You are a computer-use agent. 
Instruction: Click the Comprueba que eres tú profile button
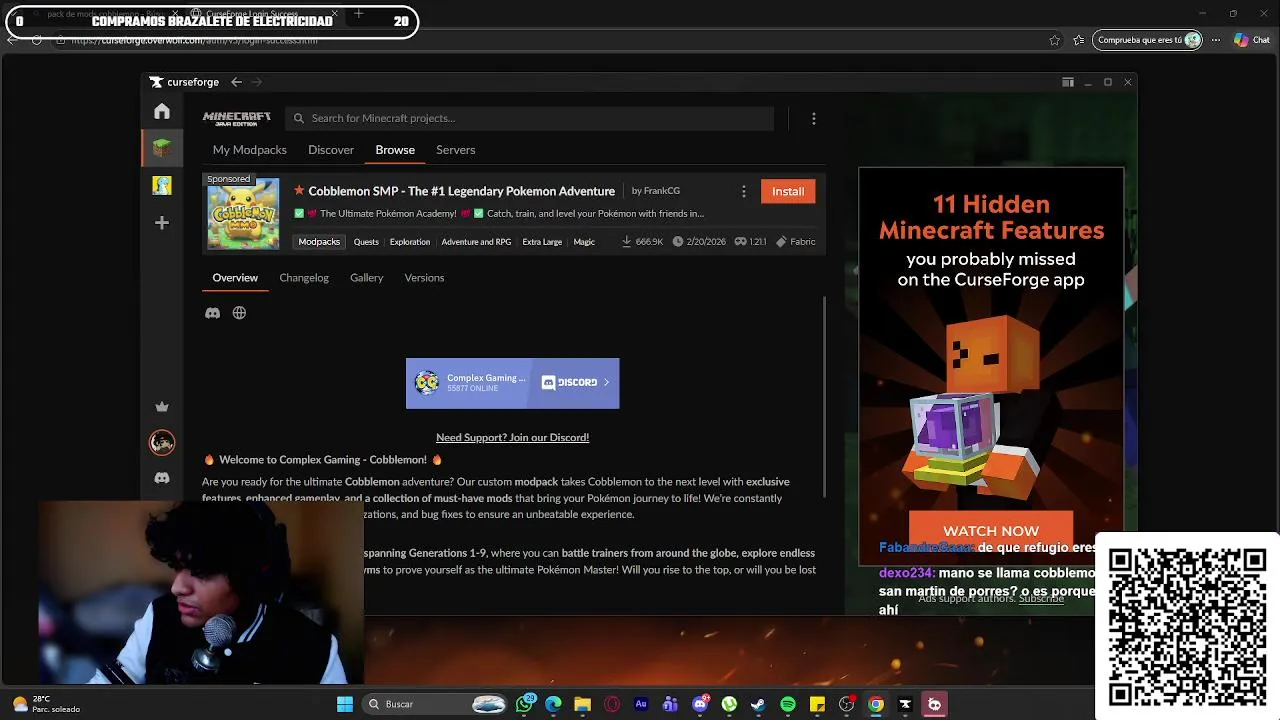[1148, 40]
